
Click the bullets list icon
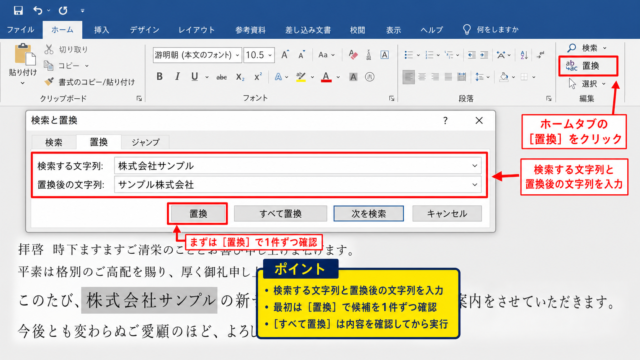pyautogui.click(x=408, y=55)
